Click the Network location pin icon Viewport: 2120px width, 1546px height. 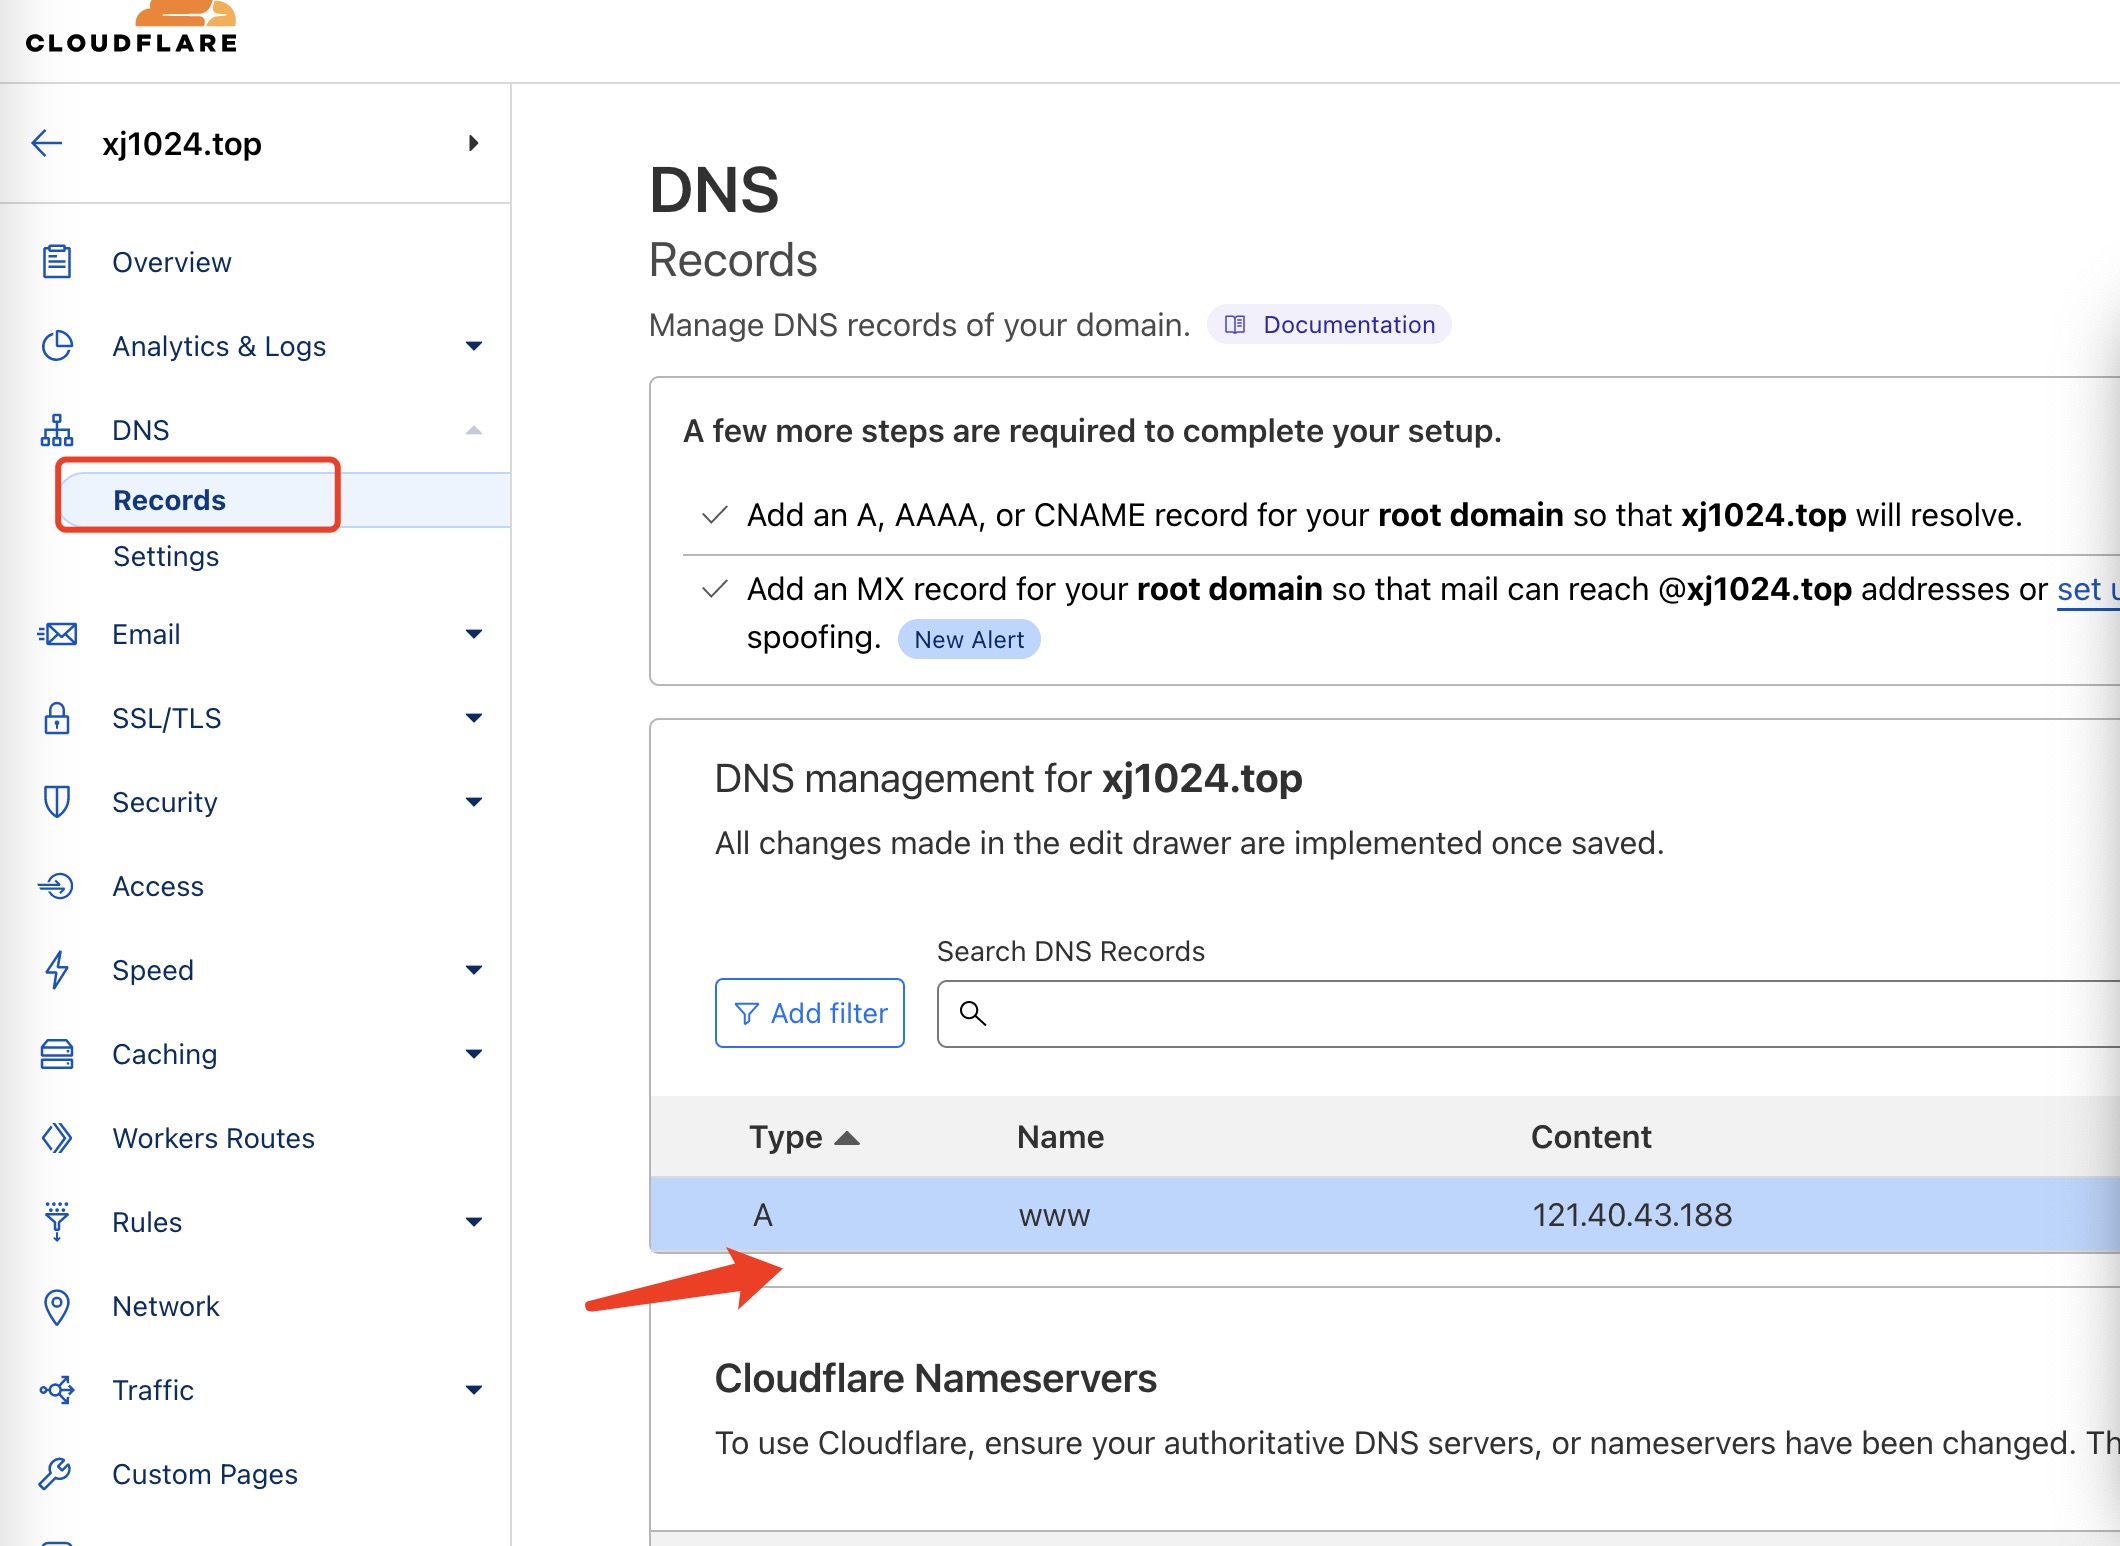coord(57,1306)
